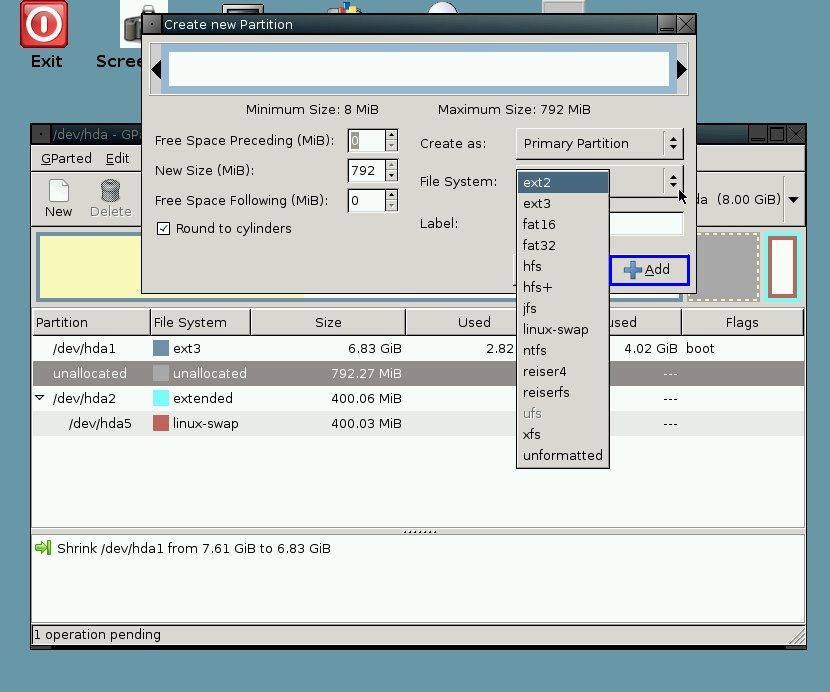
Task: Choose ext3 from the file system list
Action: pyautogui.click(x=563, y=203)
